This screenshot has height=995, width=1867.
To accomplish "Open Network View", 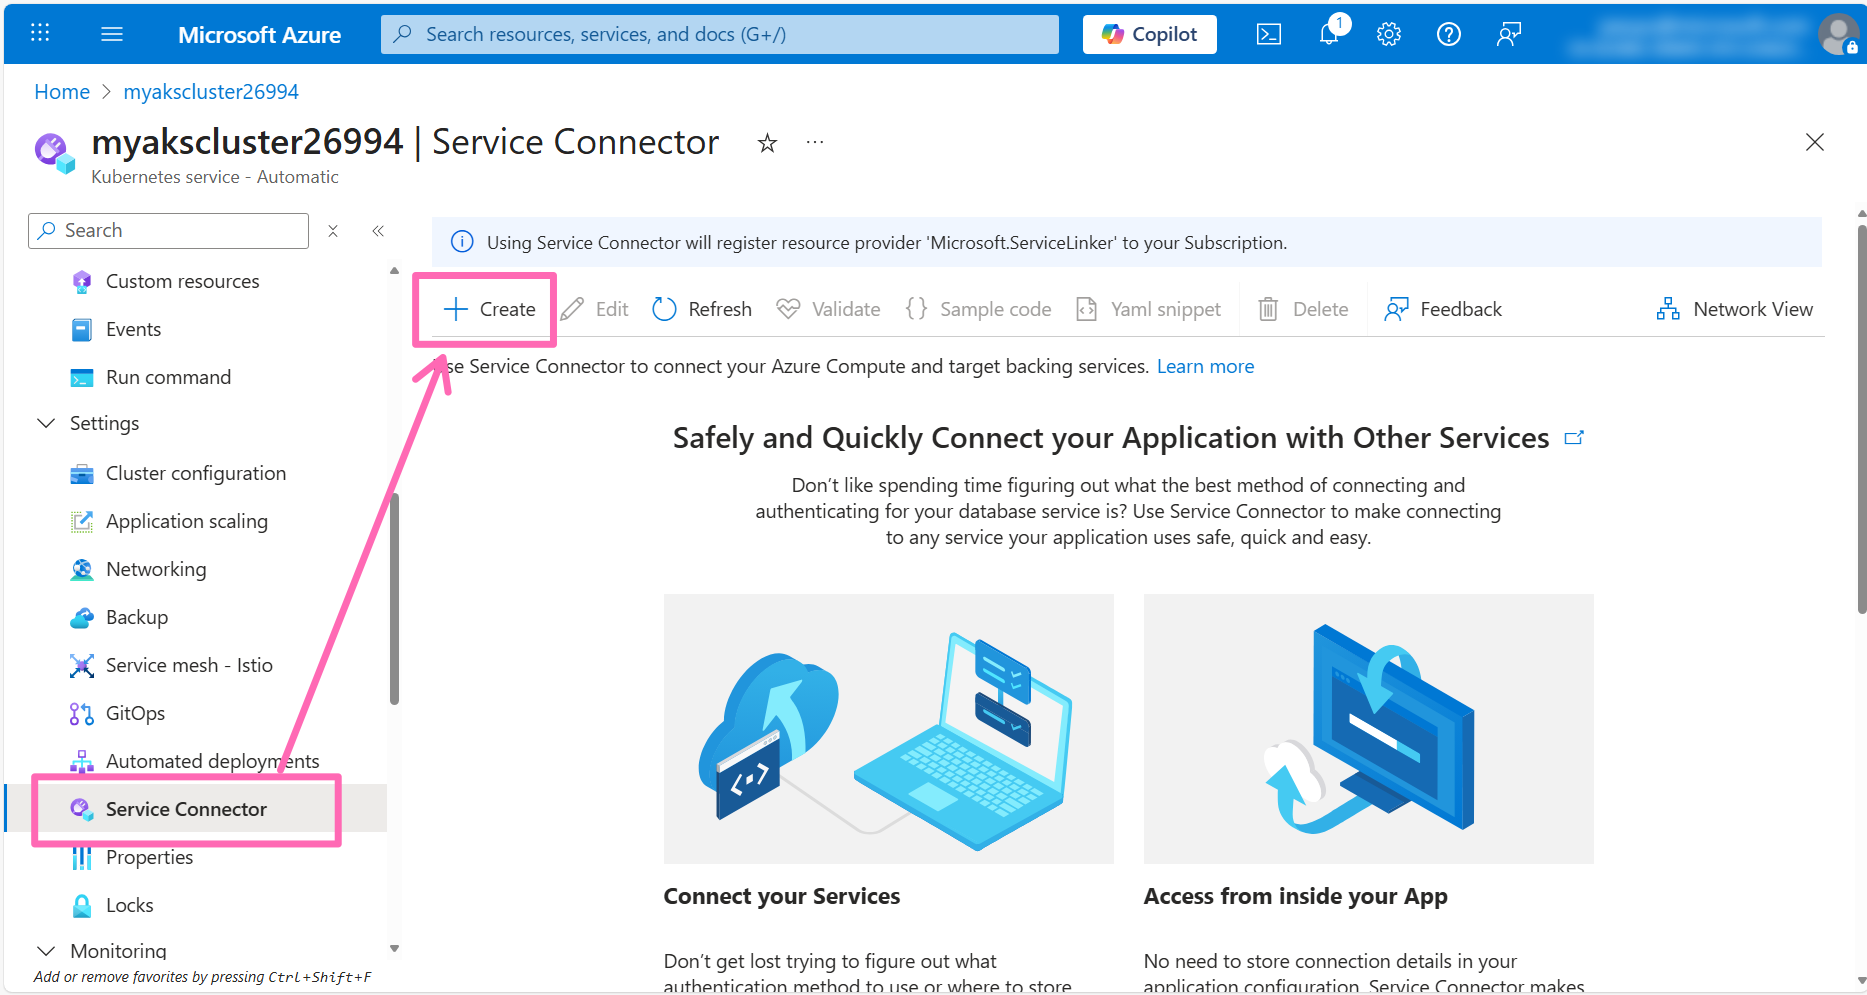I will [1735, 309].
